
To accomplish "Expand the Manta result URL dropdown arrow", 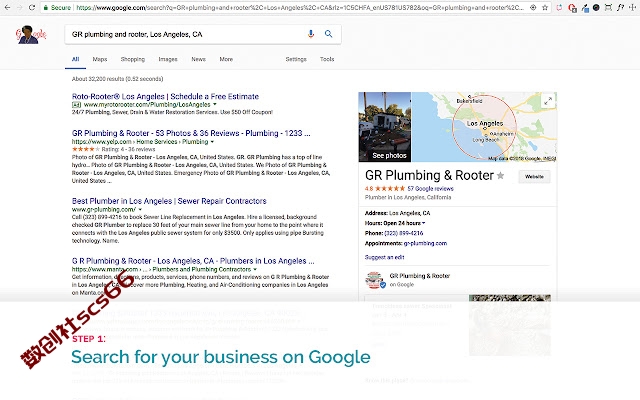I will tap(255, 269).
